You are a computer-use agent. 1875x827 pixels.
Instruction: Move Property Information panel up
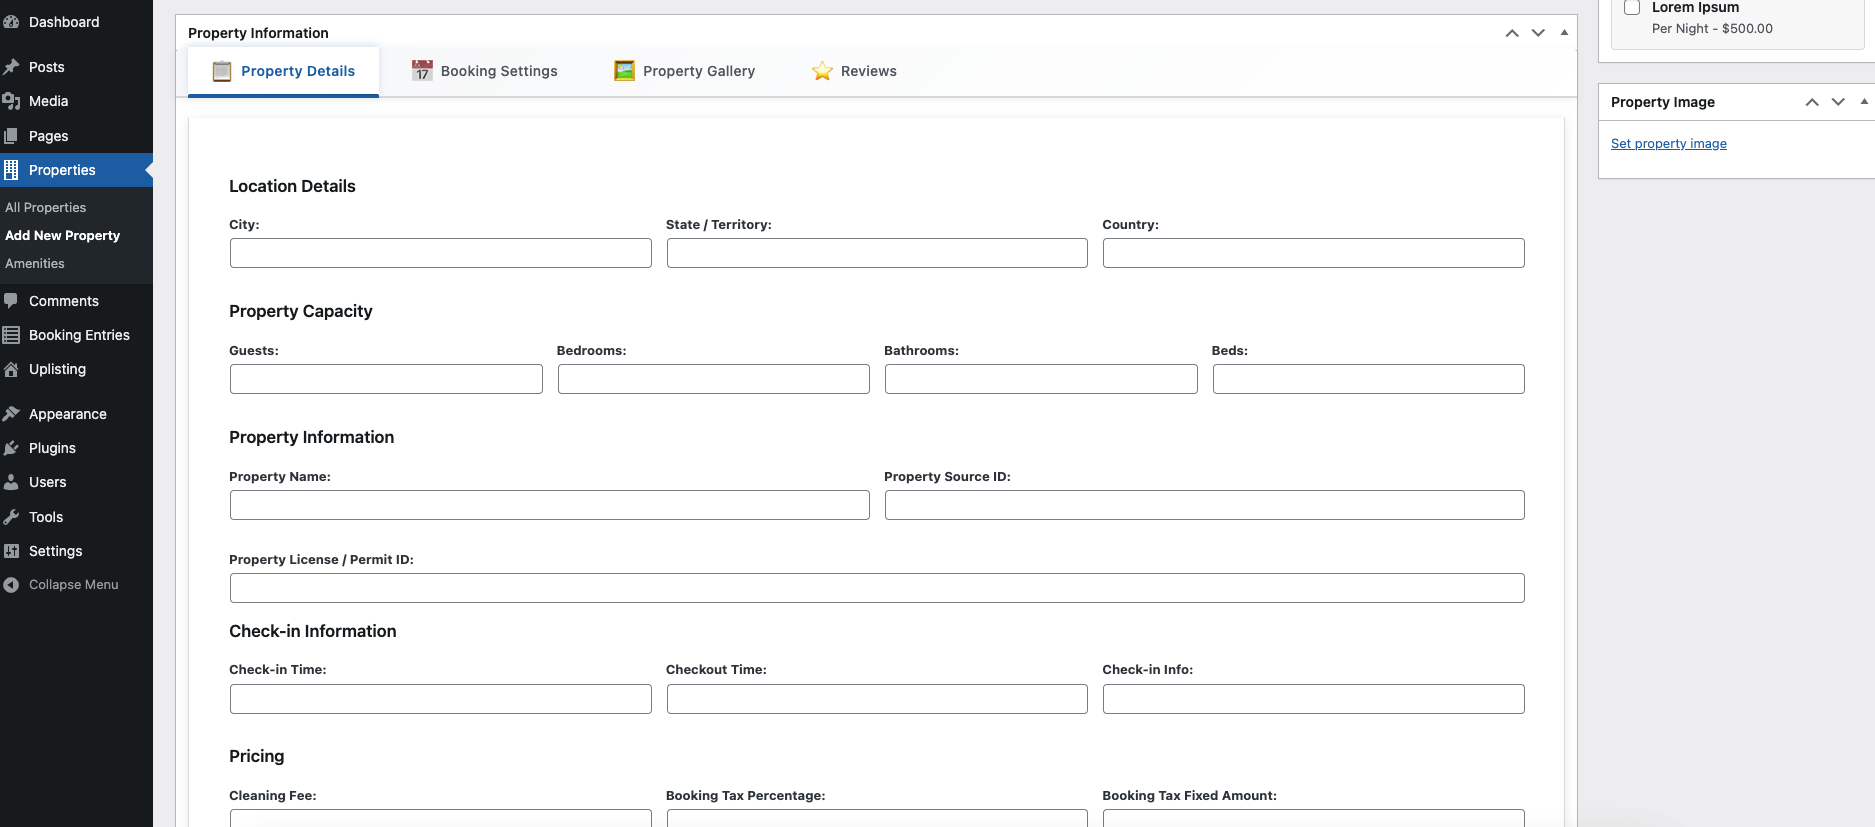click(x=1512, y=33)
